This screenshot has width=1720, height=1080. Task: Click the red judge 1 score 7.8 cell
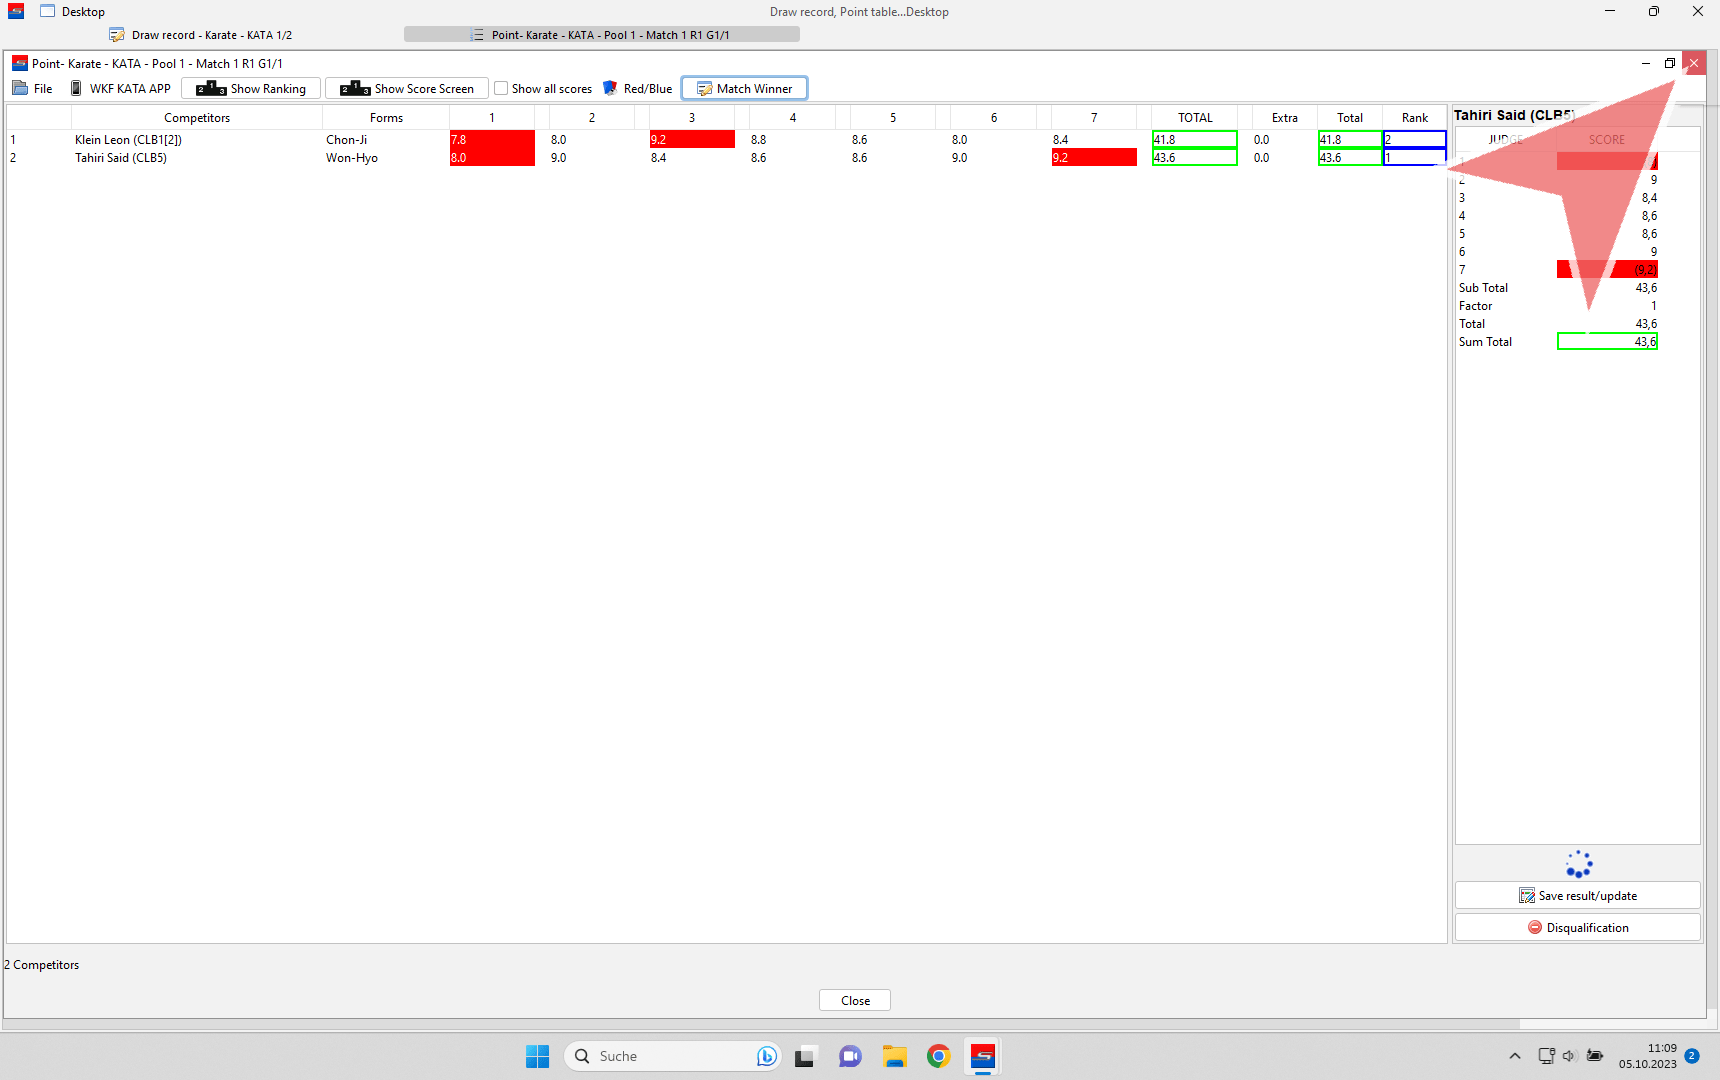(491, 140)
